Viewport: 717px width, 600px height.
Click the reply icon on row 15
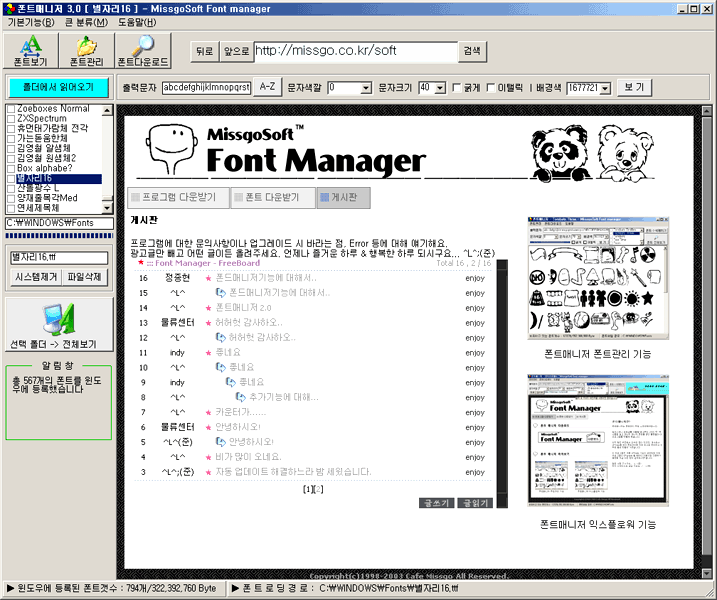coord(220,293)
